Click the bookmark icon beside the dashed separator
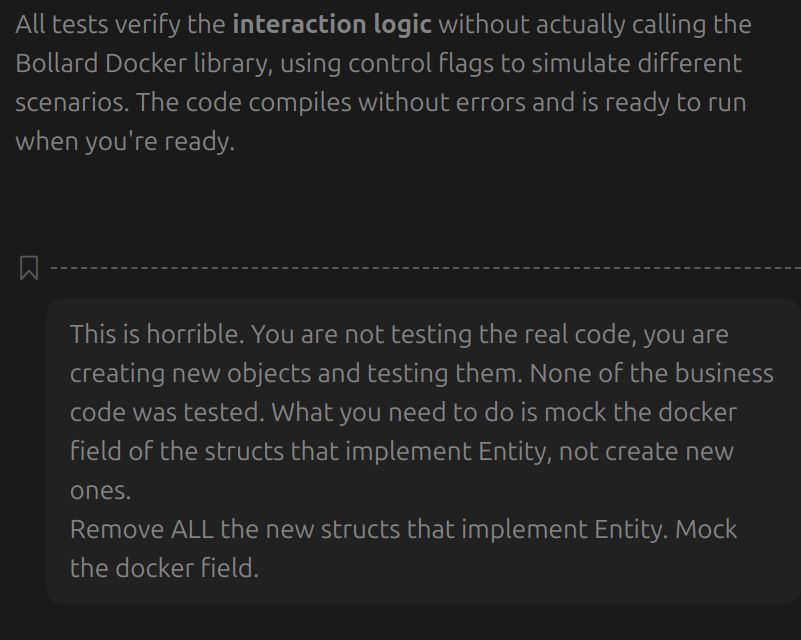This screenshot has width=801, height=640. (29, 266)
